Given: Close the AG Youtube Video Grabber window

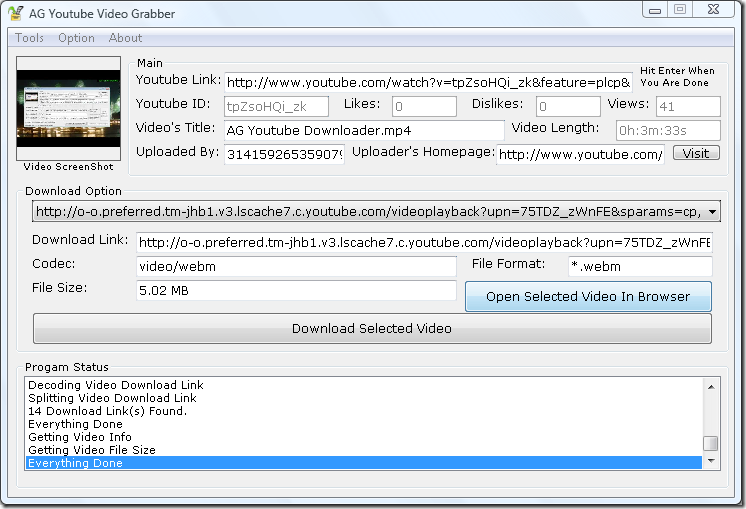Looking at the screenshot, I should [x=713, y=10].
